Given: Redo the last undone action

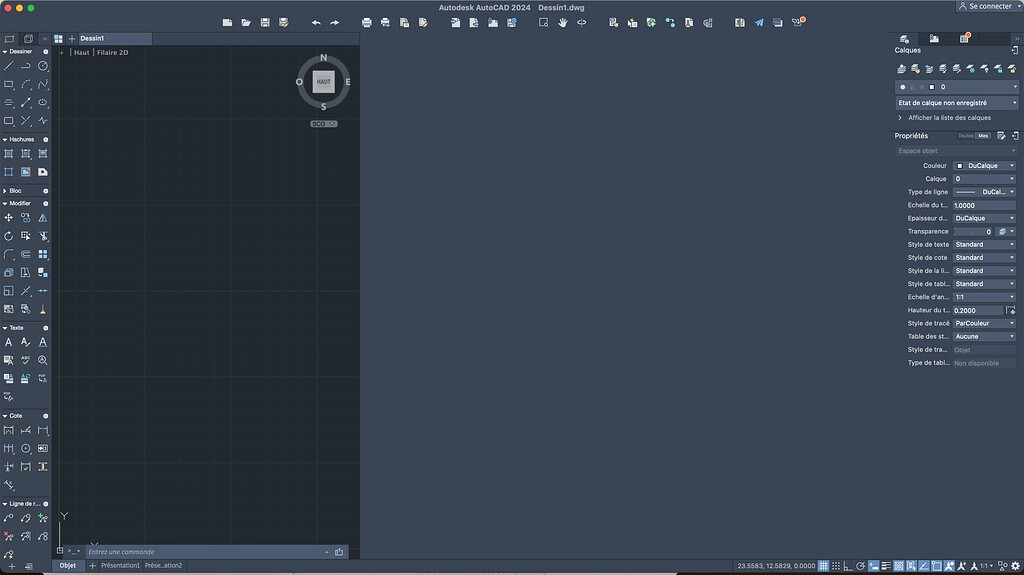Looking at the screenshot, I should (334, 22).
